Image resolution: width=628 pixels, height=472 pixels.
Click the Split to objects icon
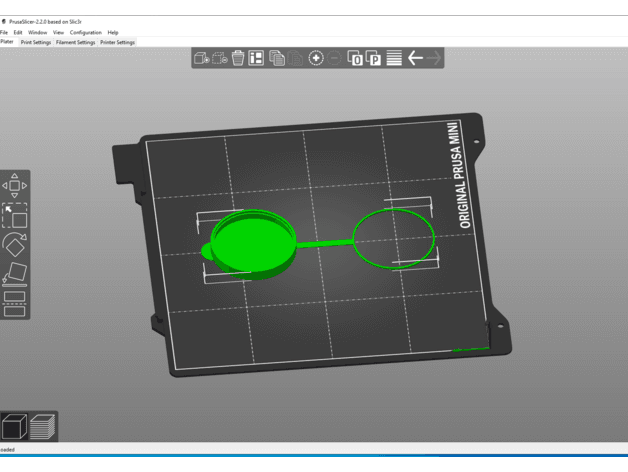coord(355,58)
